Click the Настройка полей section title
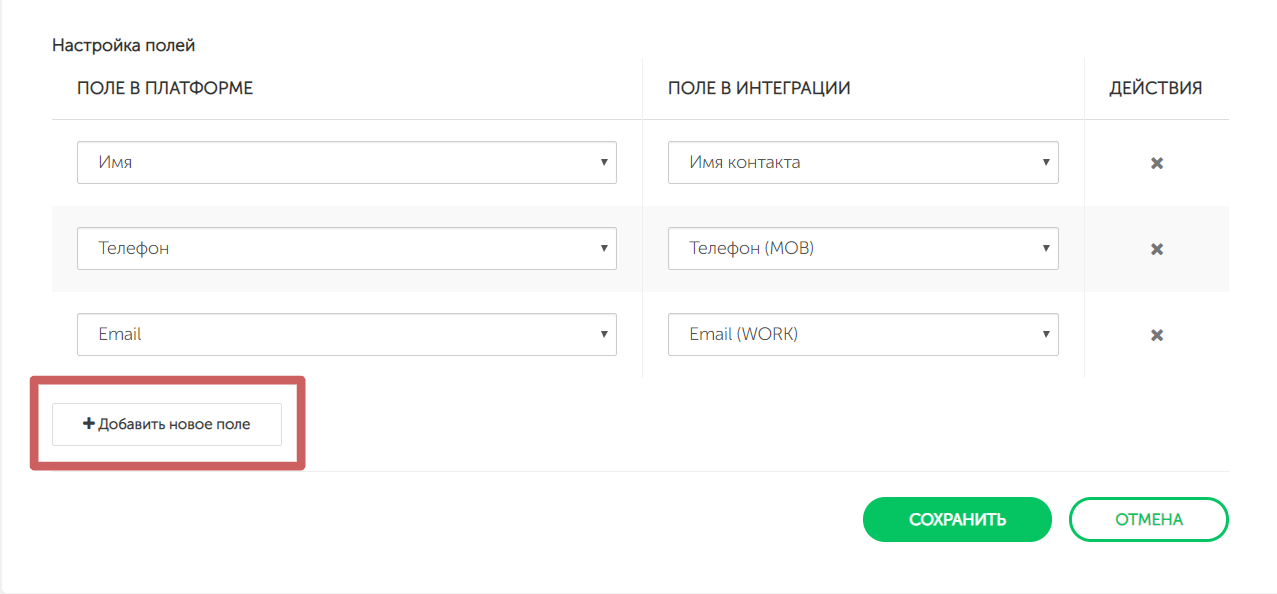The height and width of the screenshot is (594, 1277). click(123, 45)
